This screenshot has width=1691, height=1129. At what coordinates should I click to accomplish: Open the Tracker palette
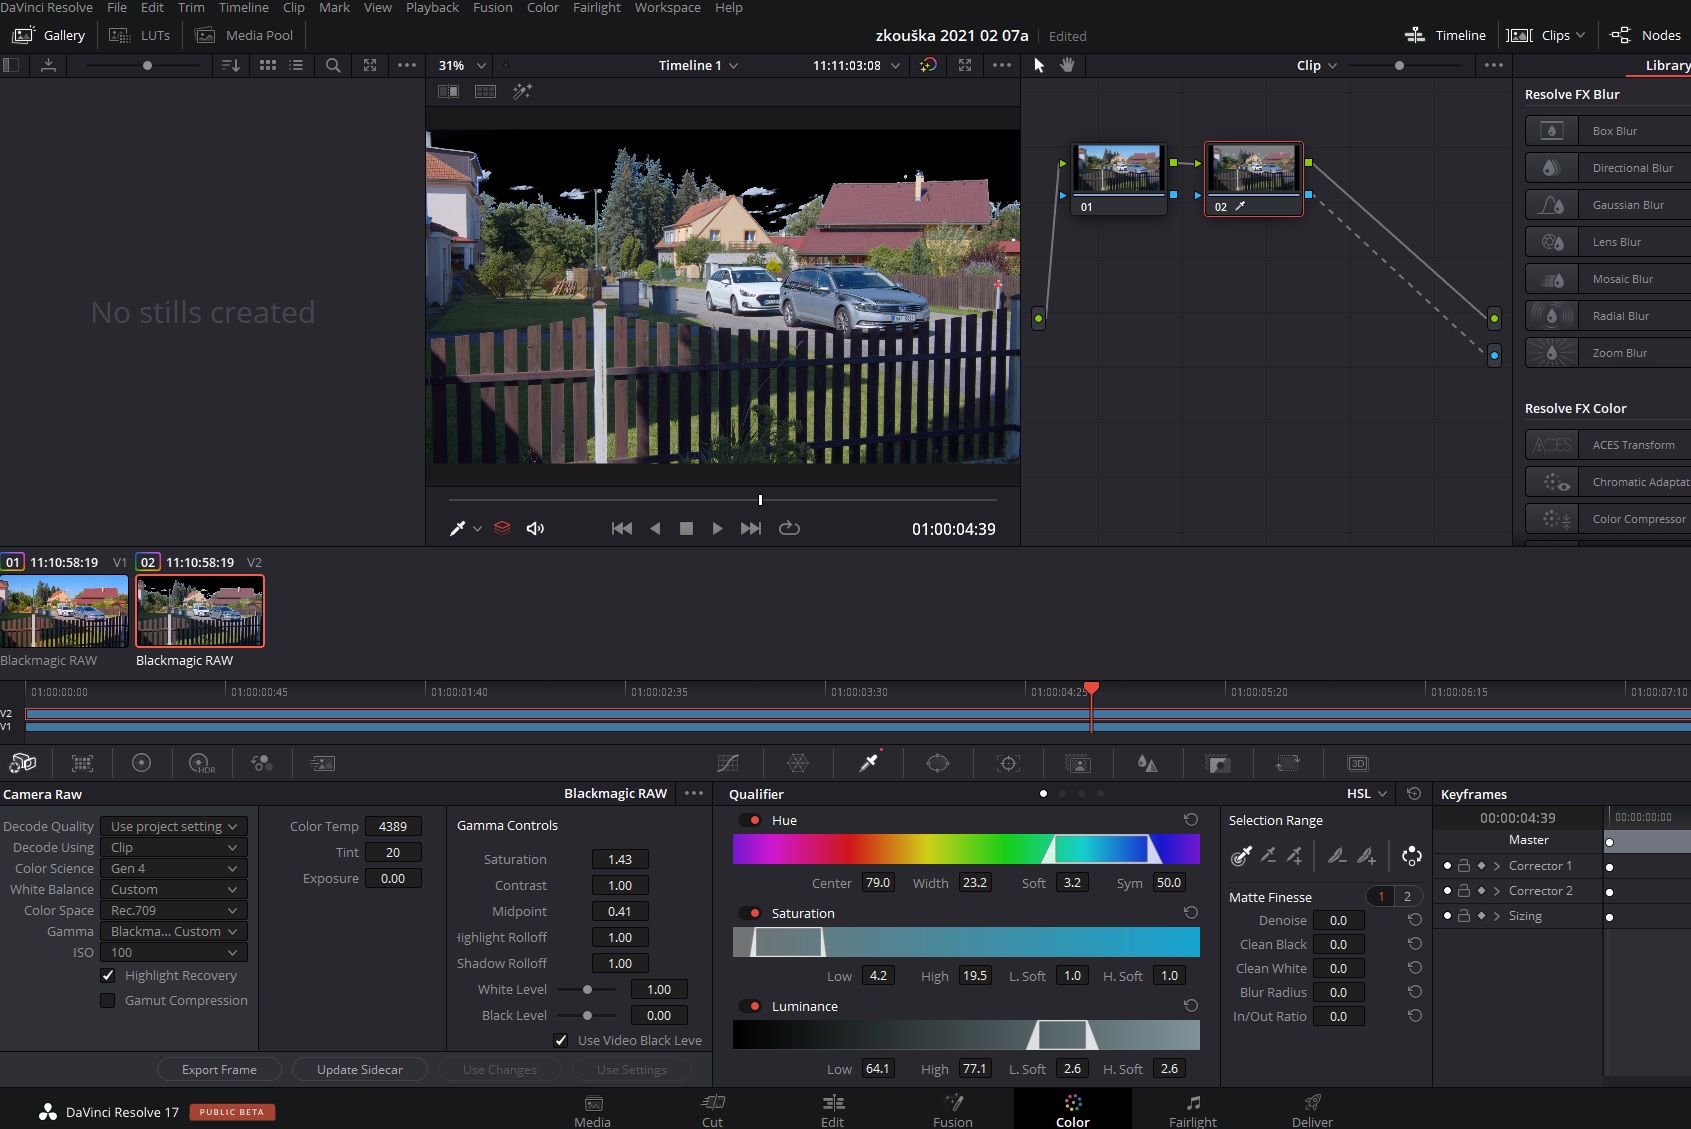(1008, 763)
